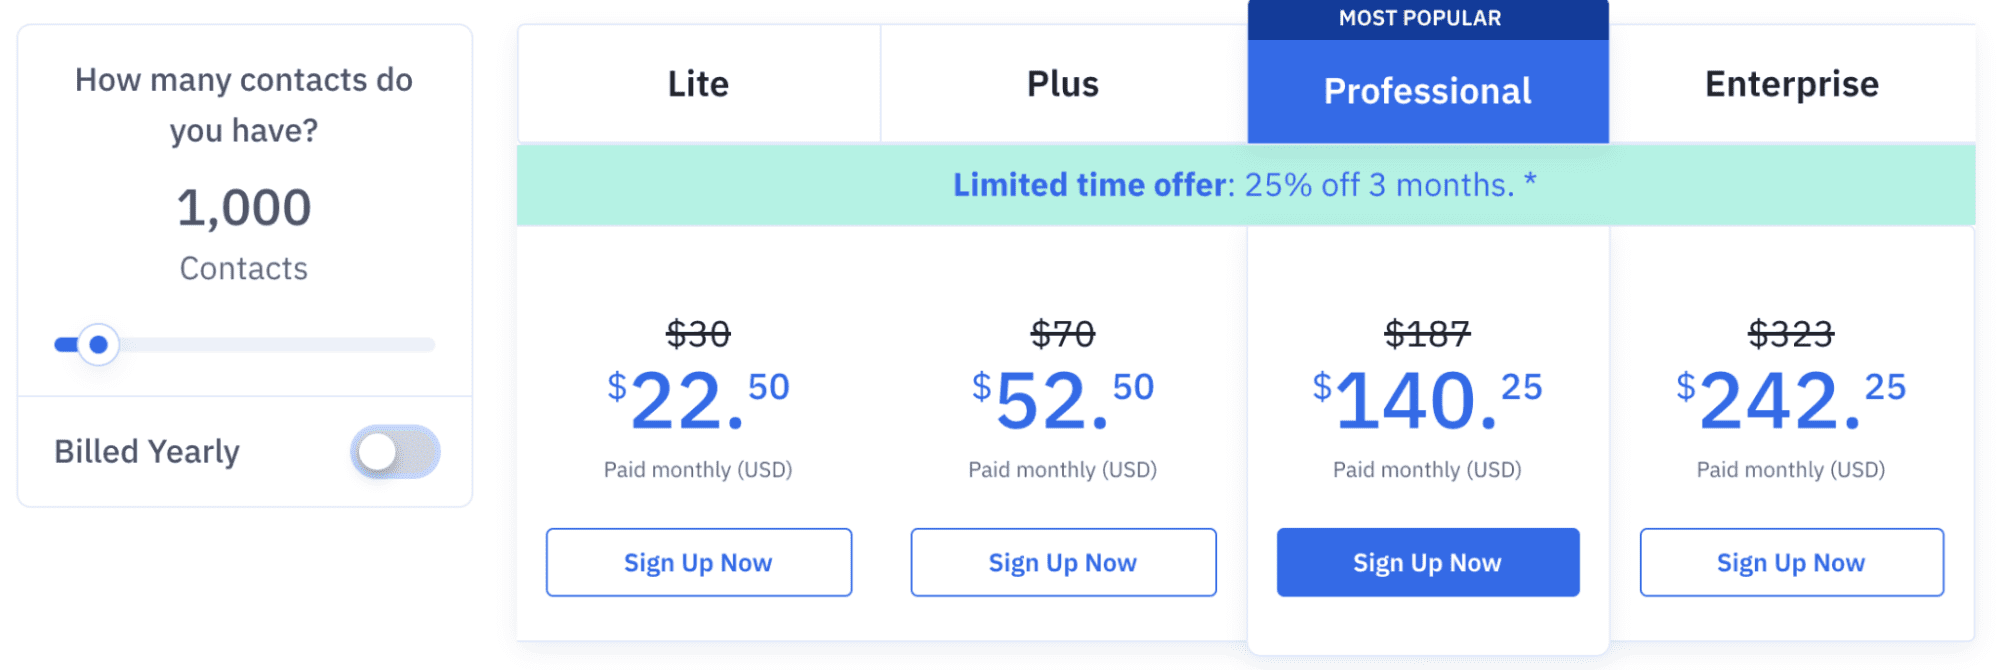Click the 1,000 contacts number

click(244, 208)
